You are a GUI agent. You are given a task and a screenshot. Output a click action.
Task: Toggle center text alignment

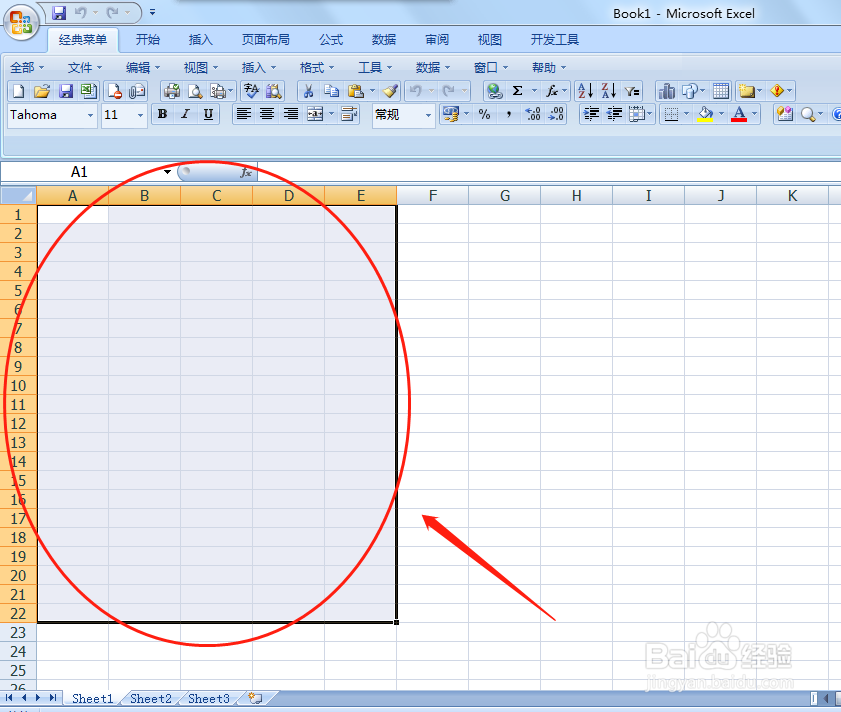coord(267,114)
